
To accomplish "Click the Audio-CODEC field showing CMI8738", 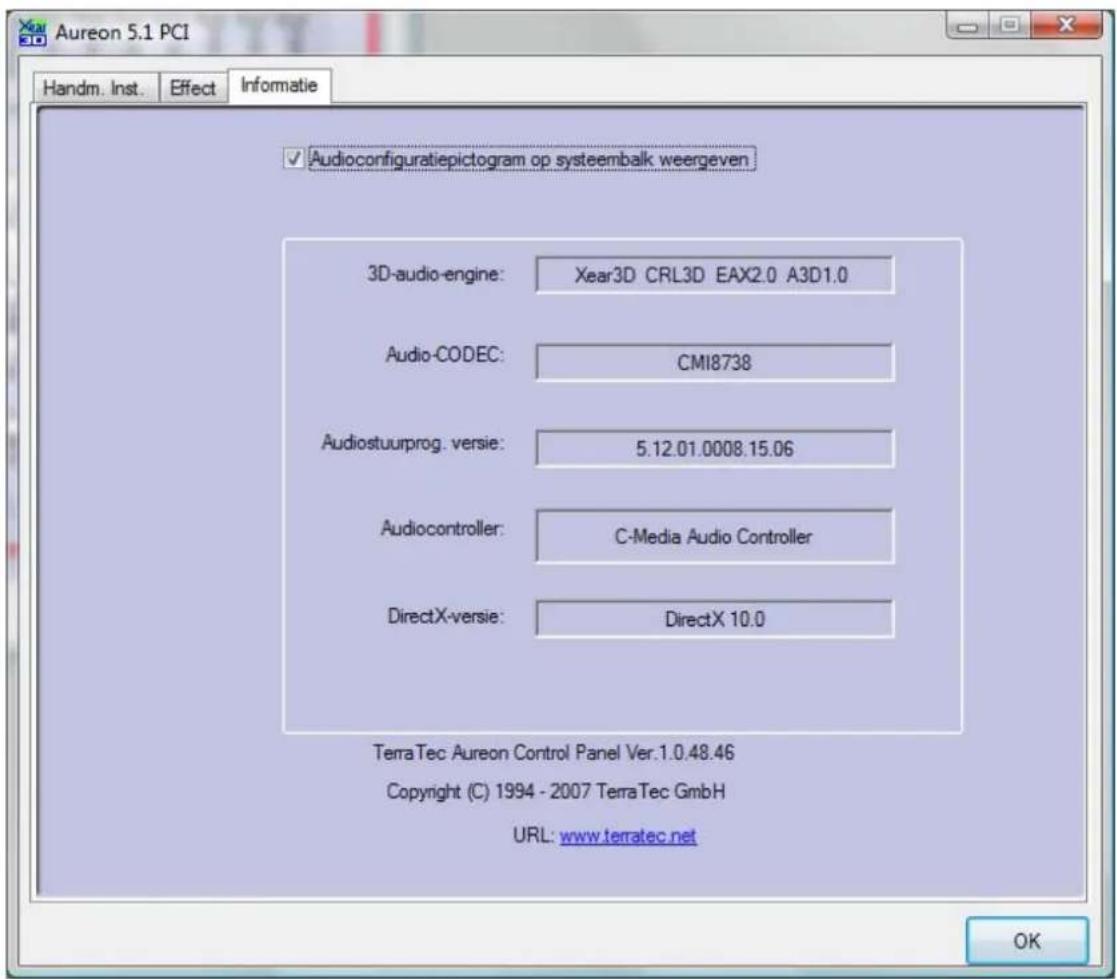I will click(714, 363).
